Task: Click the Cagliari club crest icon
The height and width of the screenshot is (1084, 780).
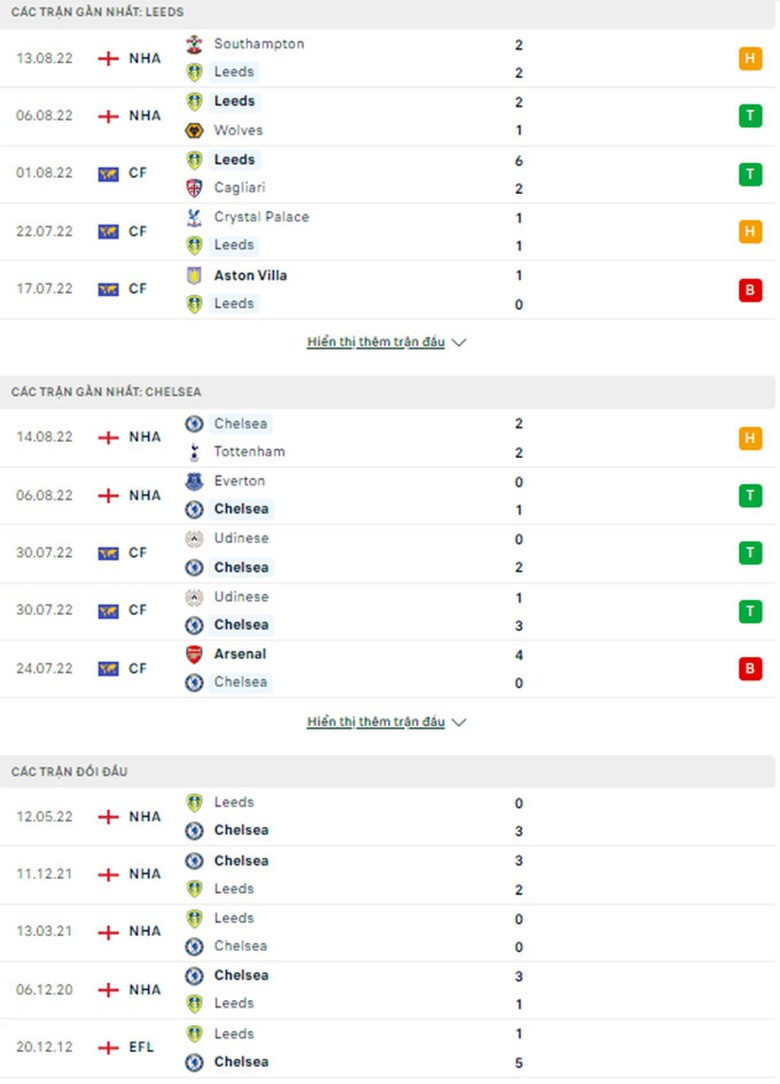Action: tap(194, 188)
